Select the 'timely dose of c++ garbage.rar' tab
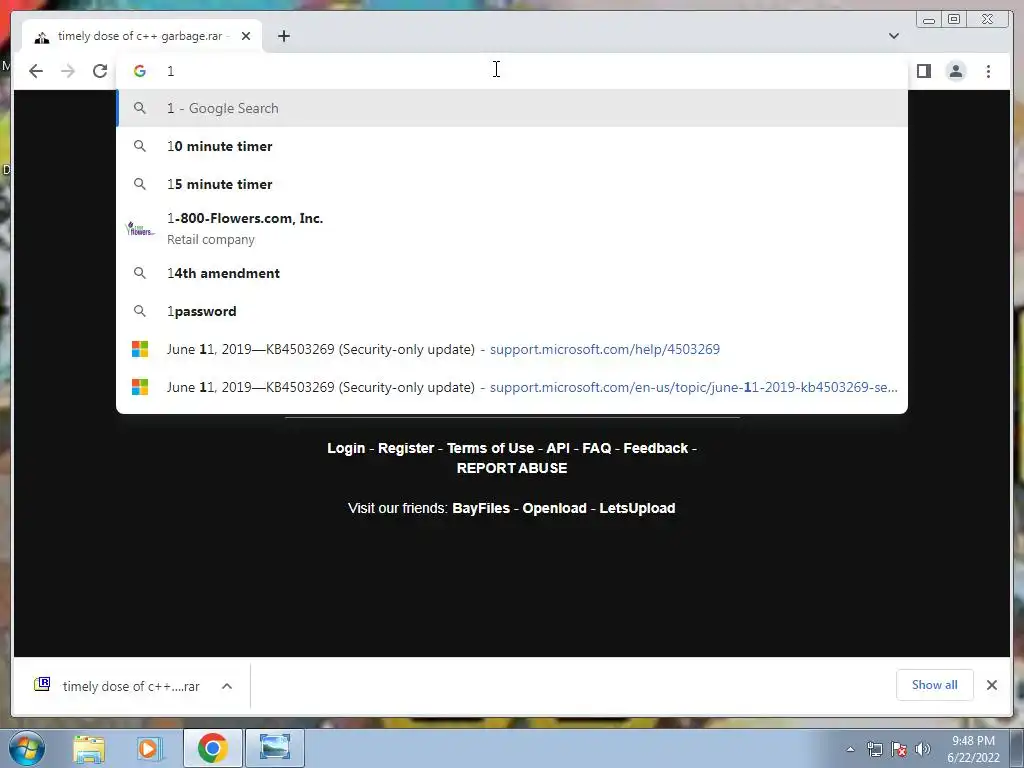Viewport: 1024px width, 768px height. (142, 36)
